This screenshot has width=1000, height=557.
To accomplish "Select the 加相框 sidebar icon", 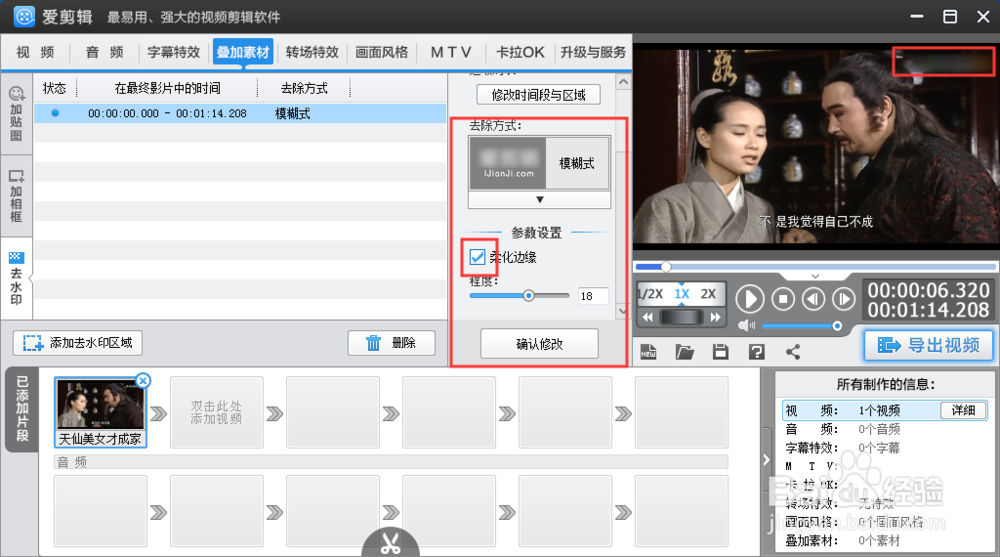I will (x=16, y=195).
